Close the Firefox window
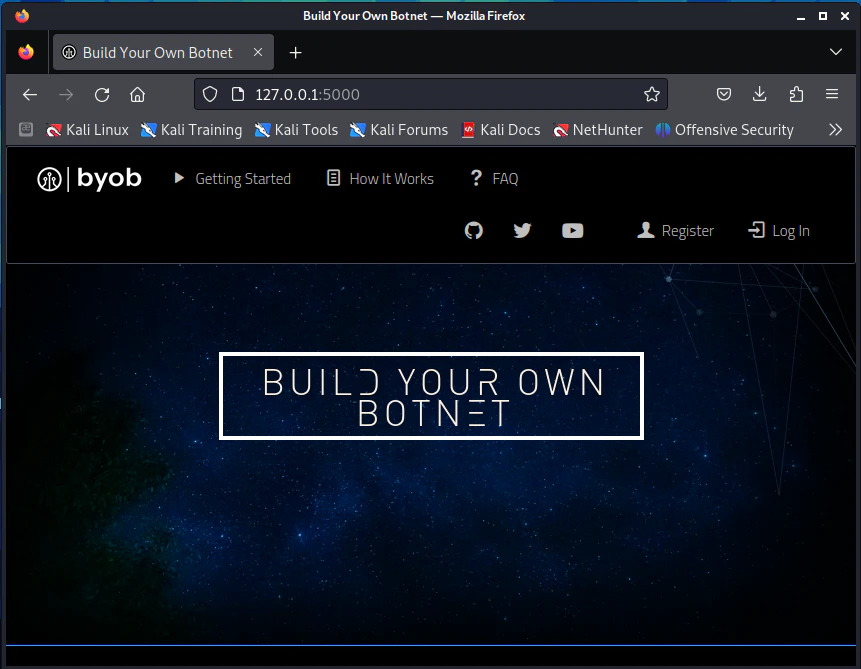861x669 pixels. [845, 16]
